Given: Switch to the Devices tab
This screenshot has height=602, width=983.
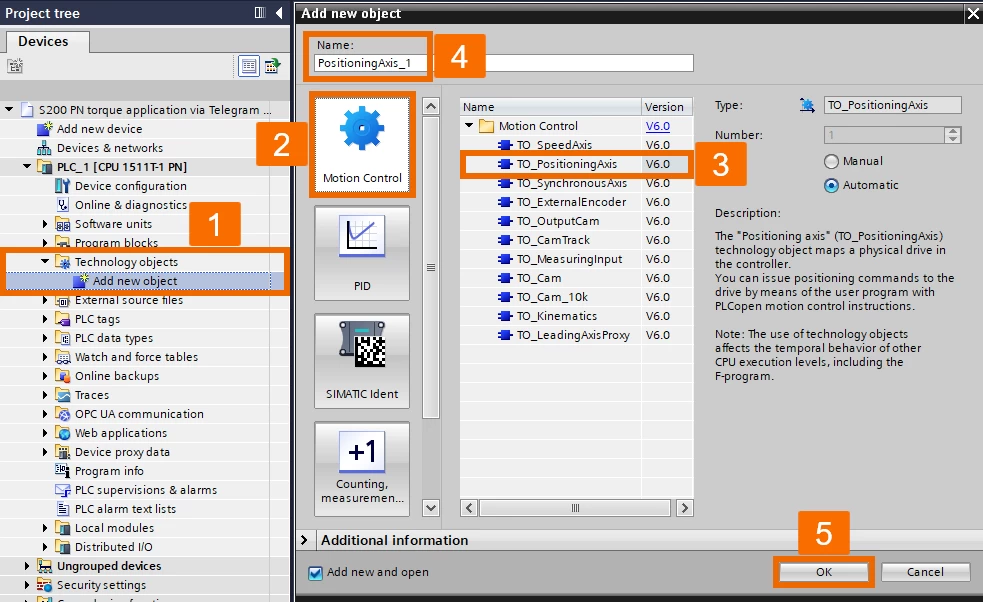Looking at the screenshot, I should pos(43,41).
